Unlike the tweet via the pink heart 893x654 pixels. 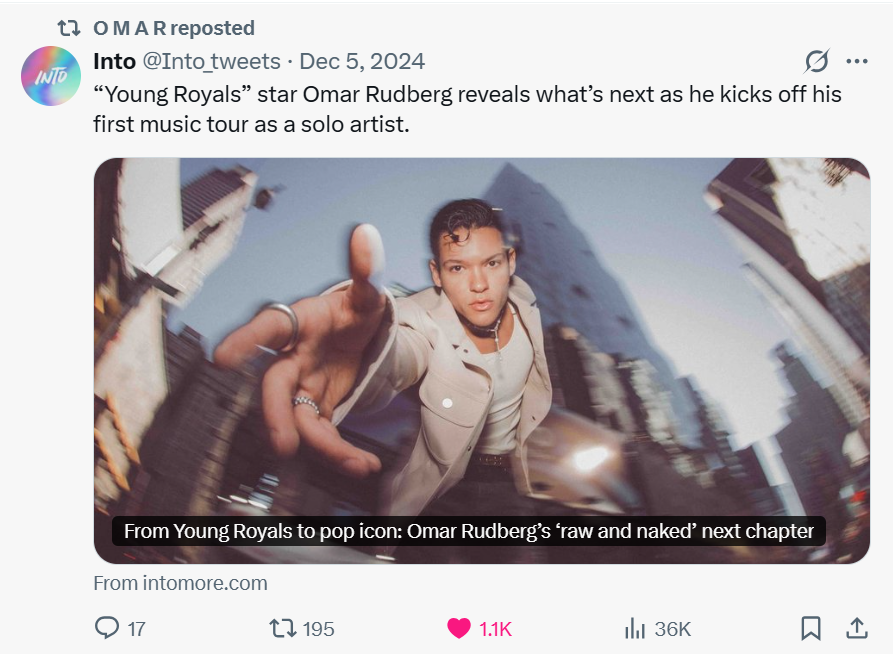point(459,628)
